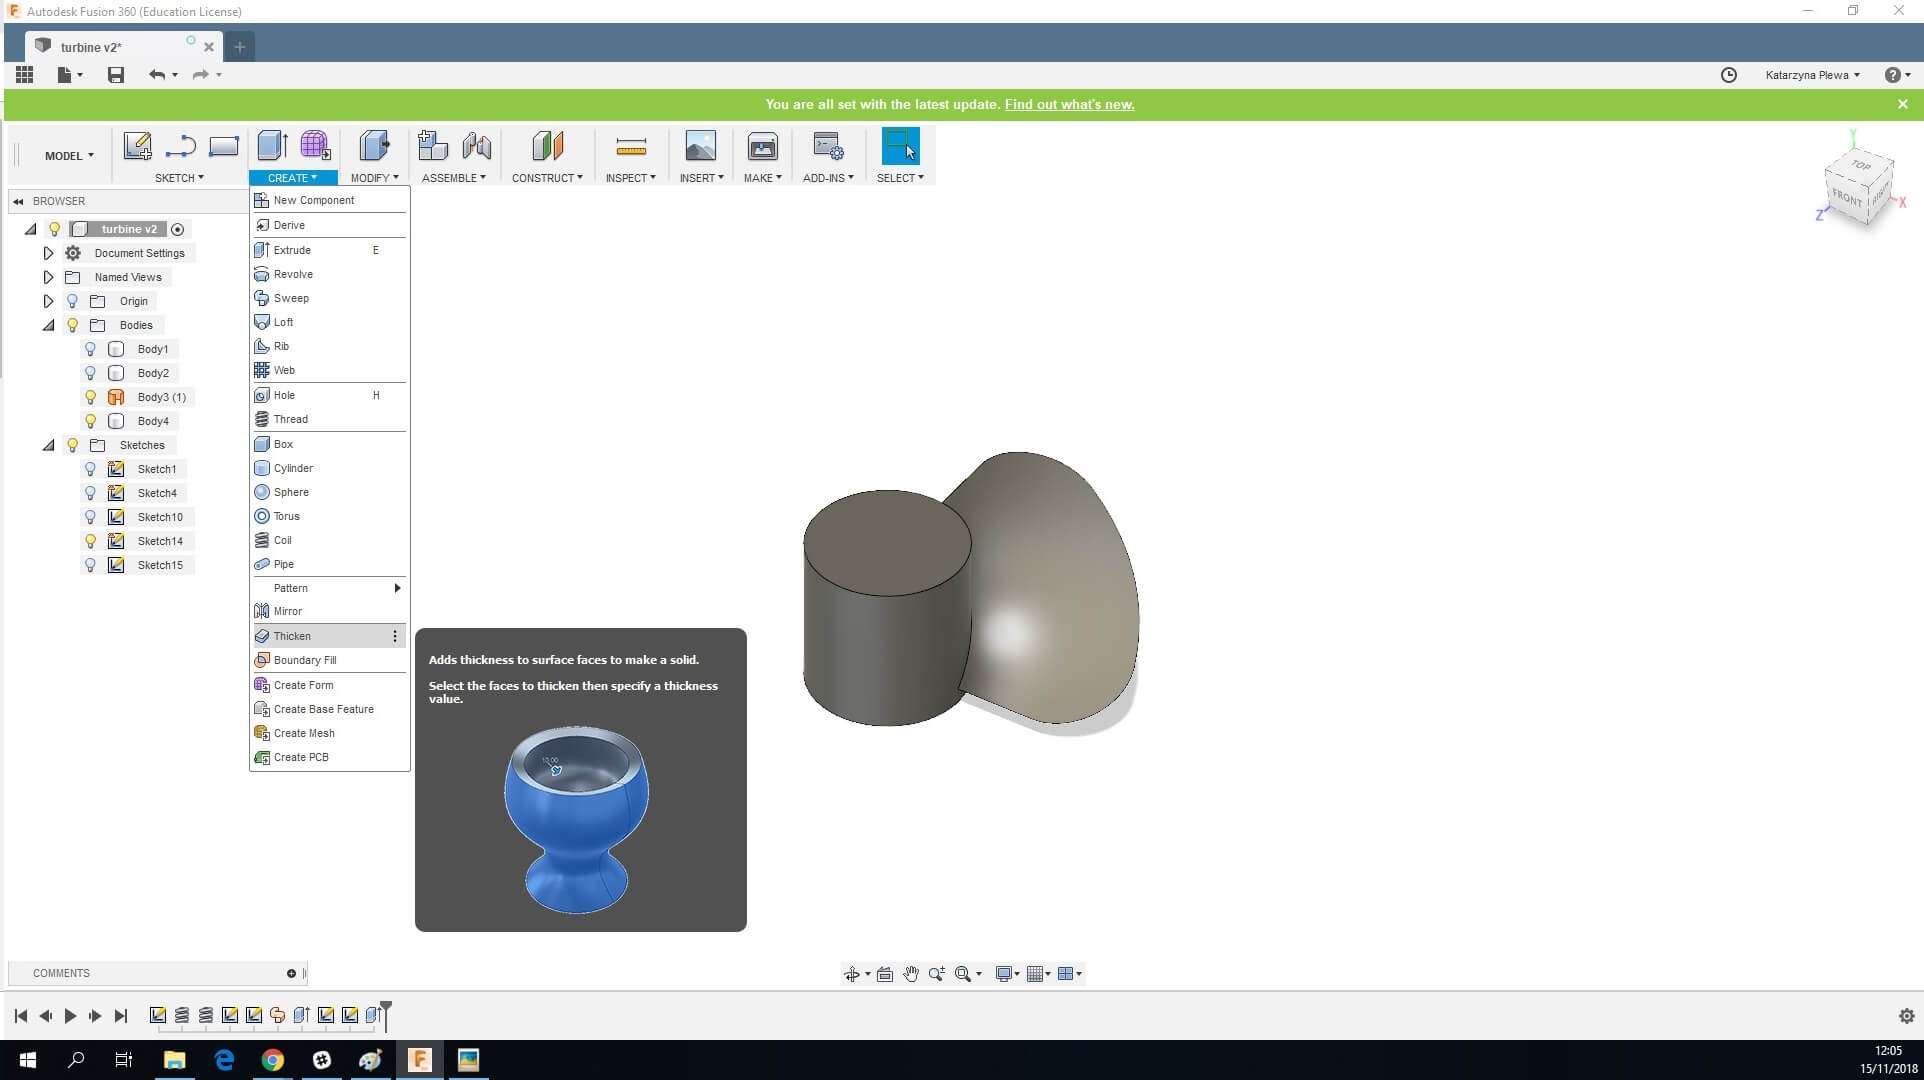Screen dimensions: 1924x1080
Task: Close the turbine v2 tab
Action: 209,47
